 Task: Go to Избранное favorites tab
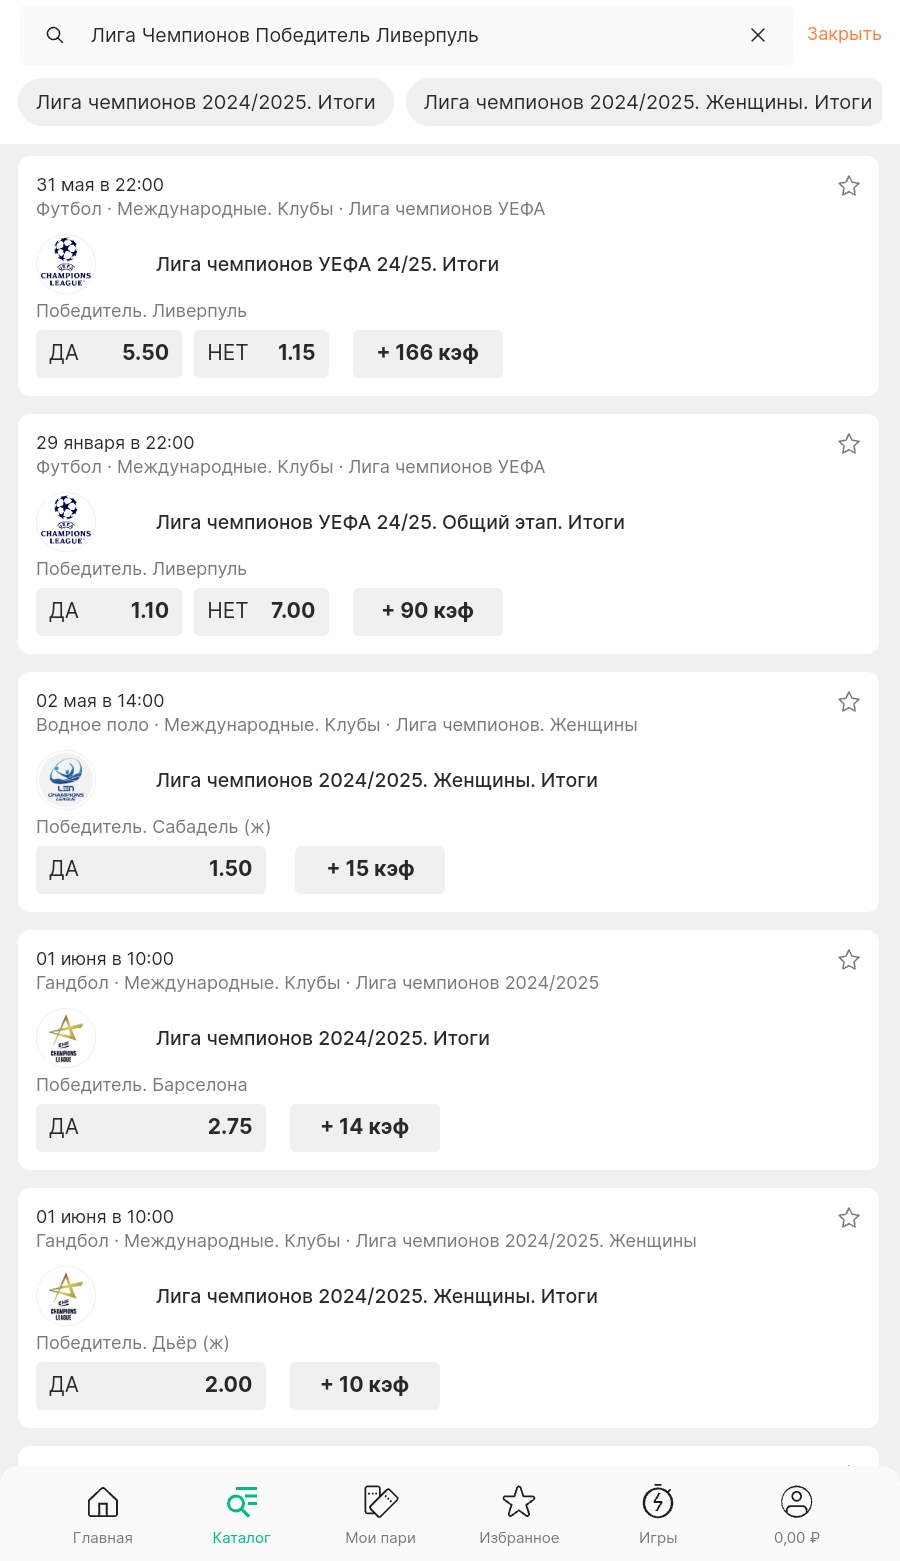[519, 1513]
